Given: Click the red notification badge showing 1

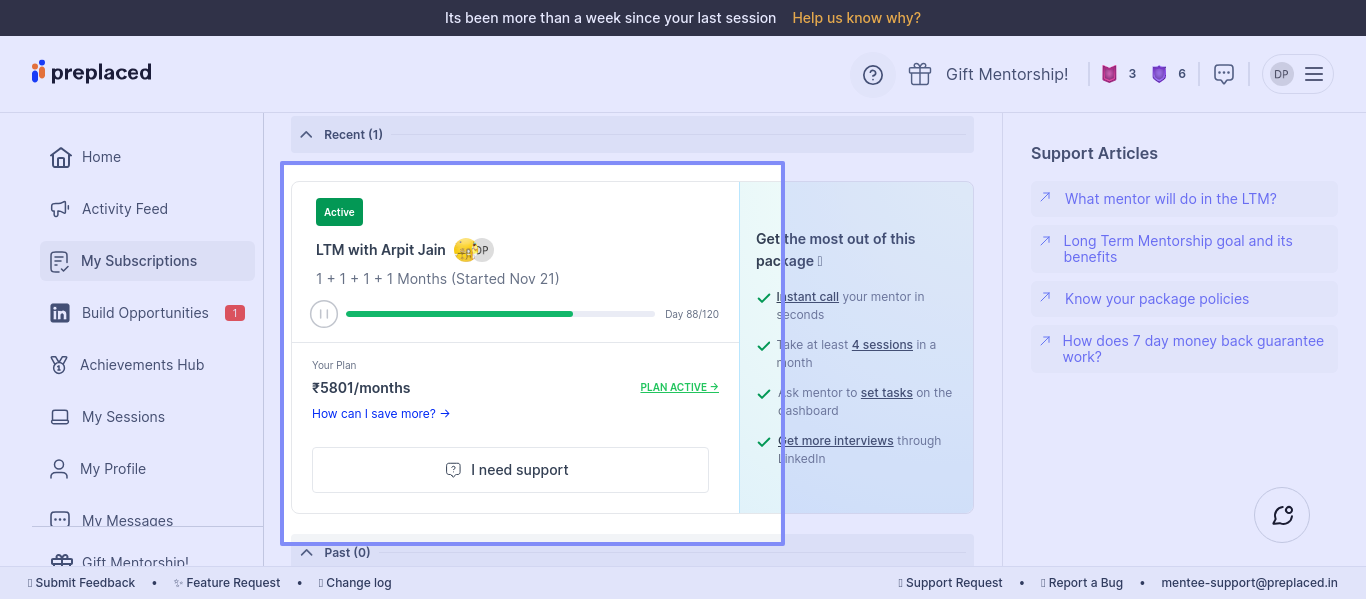Looking at the screenshot, I should (x=235, y=313).
